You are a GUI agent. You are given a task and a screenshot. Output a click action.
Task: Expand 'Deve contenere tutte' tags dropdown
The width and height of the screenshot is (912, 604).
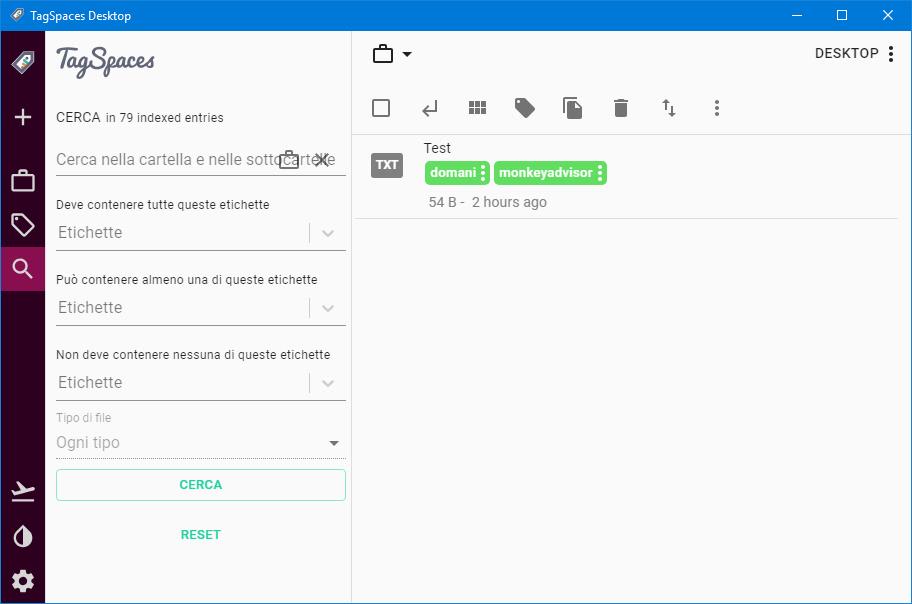click(x=327, y=233)
